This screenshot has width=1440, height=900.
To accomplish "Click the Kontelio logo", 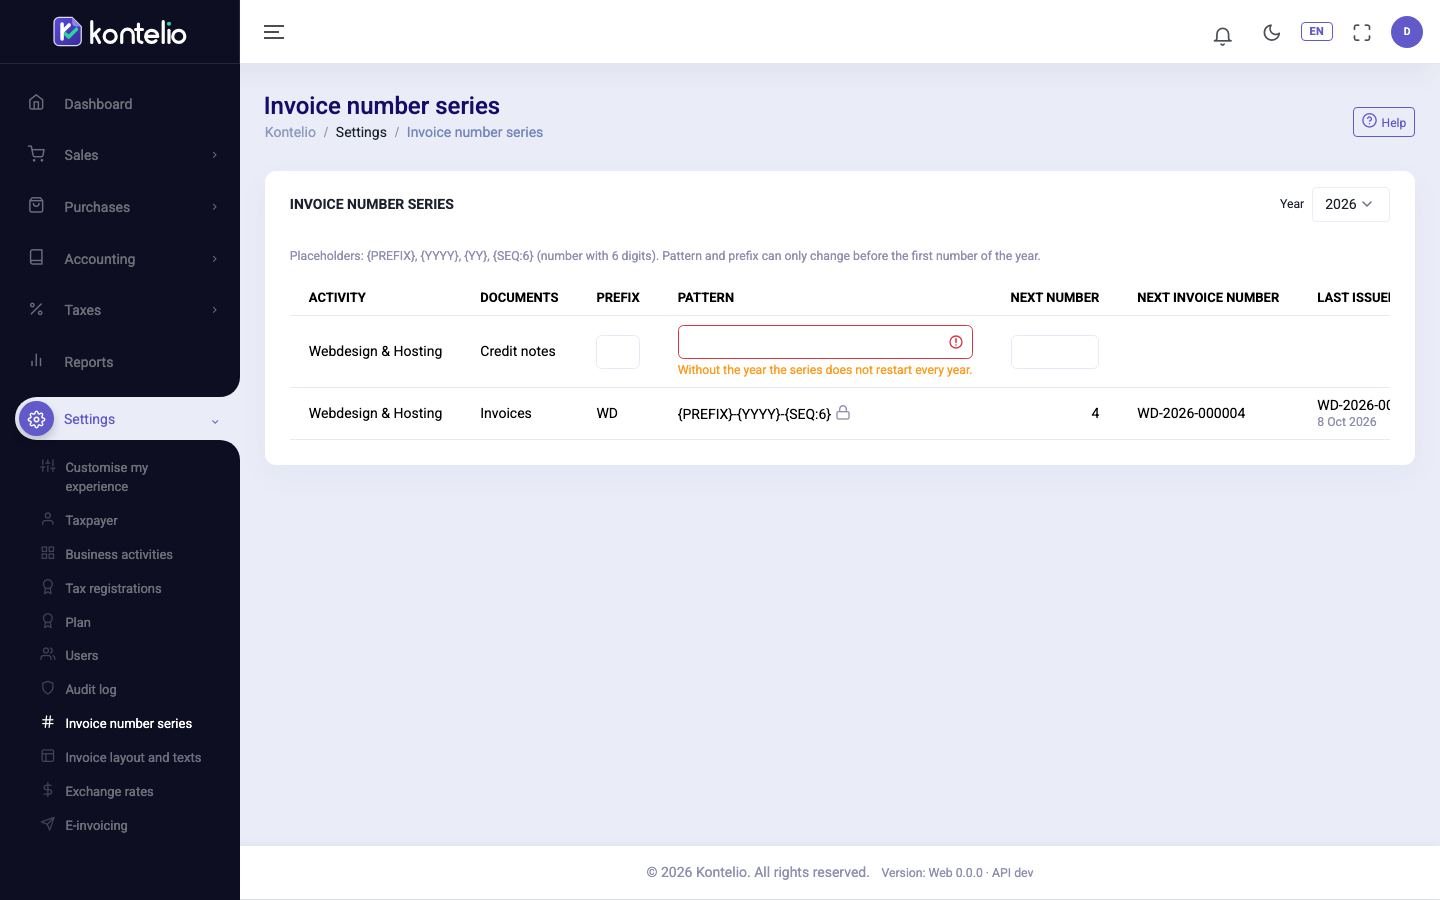I will click(120, 32).
